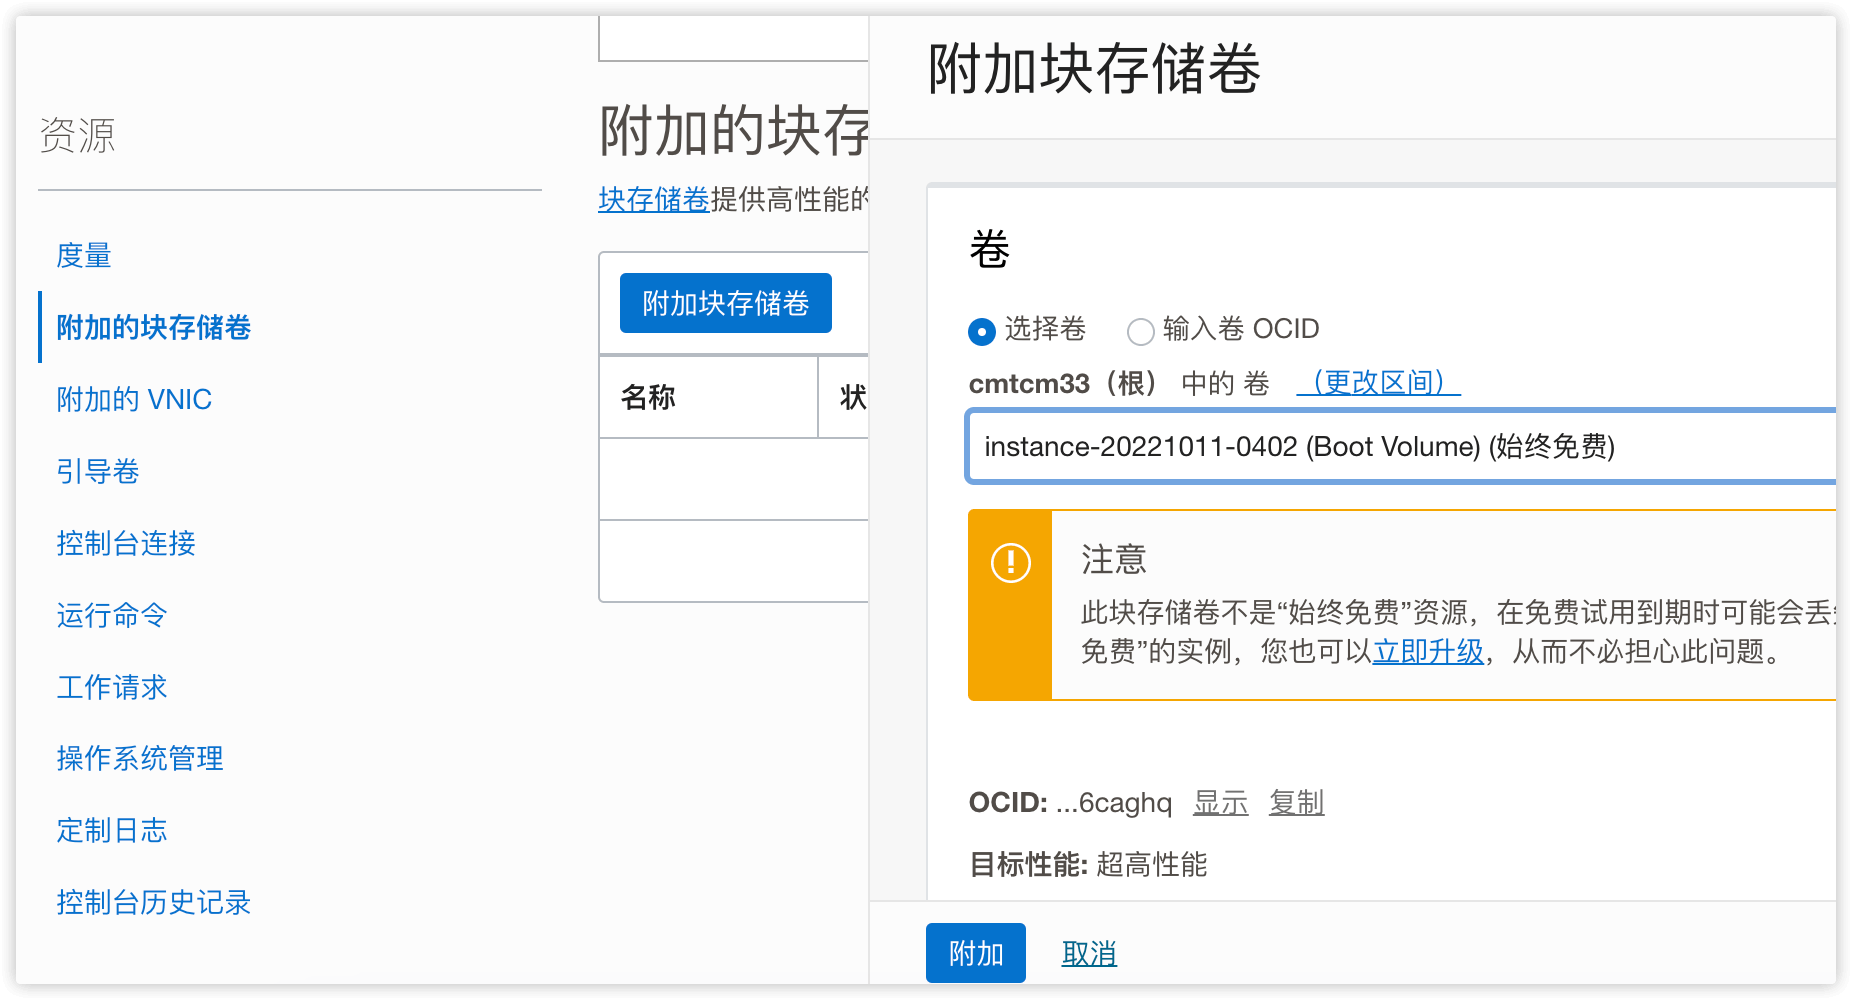Click the 附加 button to attach the volume
1852x1000 pixels.
tap(975, 952)
